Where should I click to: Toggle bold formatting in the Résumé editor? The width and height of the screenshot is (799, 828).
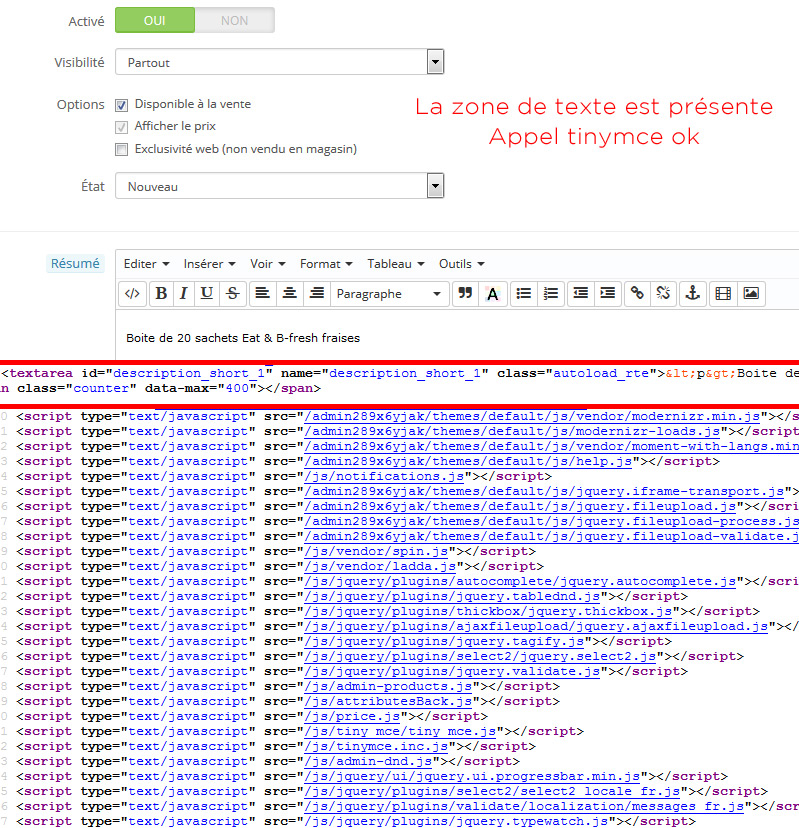[x=161, y=294]
